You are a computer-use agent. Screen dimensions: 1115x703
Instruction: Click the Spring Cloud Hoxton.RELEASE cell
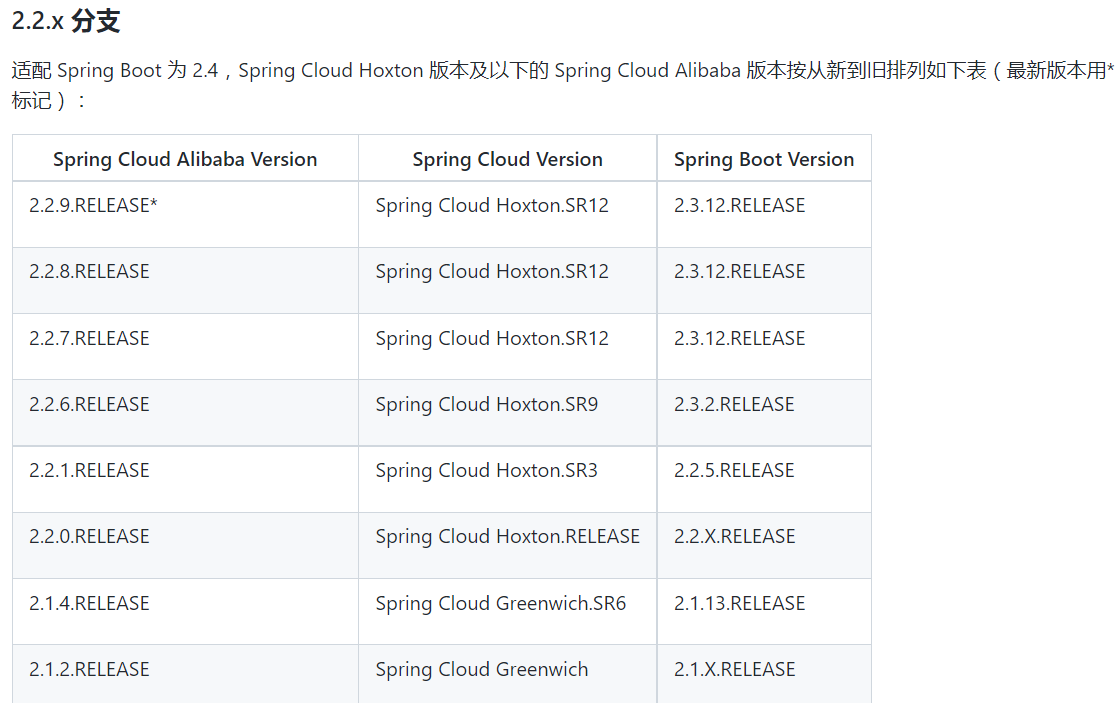507,537
